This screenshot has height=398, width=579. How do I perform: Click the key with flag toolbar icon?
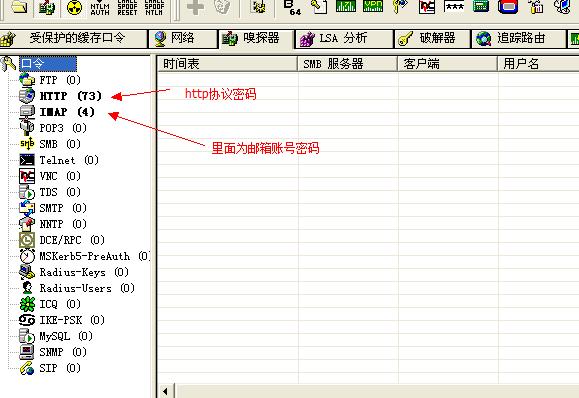[400, 7]
